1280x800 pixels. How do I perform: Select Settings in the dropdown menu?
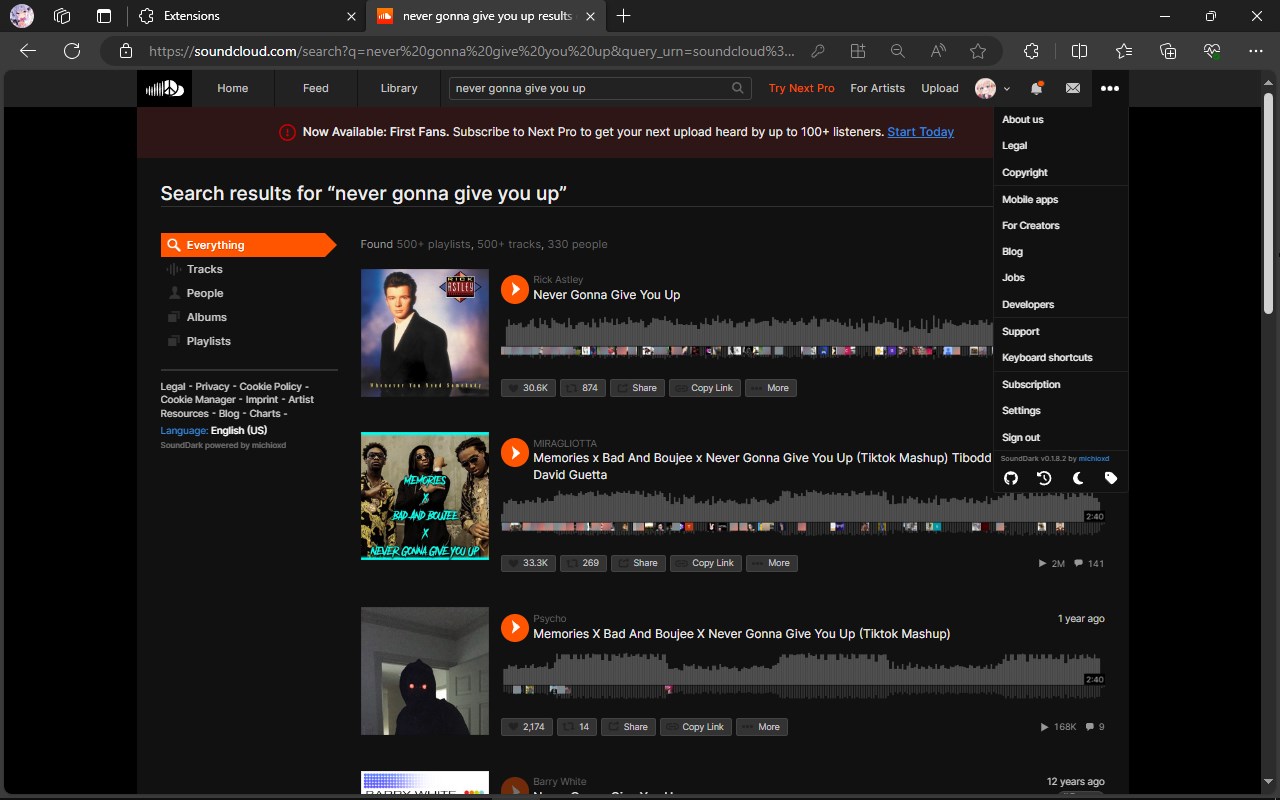tap(1061, 411)
